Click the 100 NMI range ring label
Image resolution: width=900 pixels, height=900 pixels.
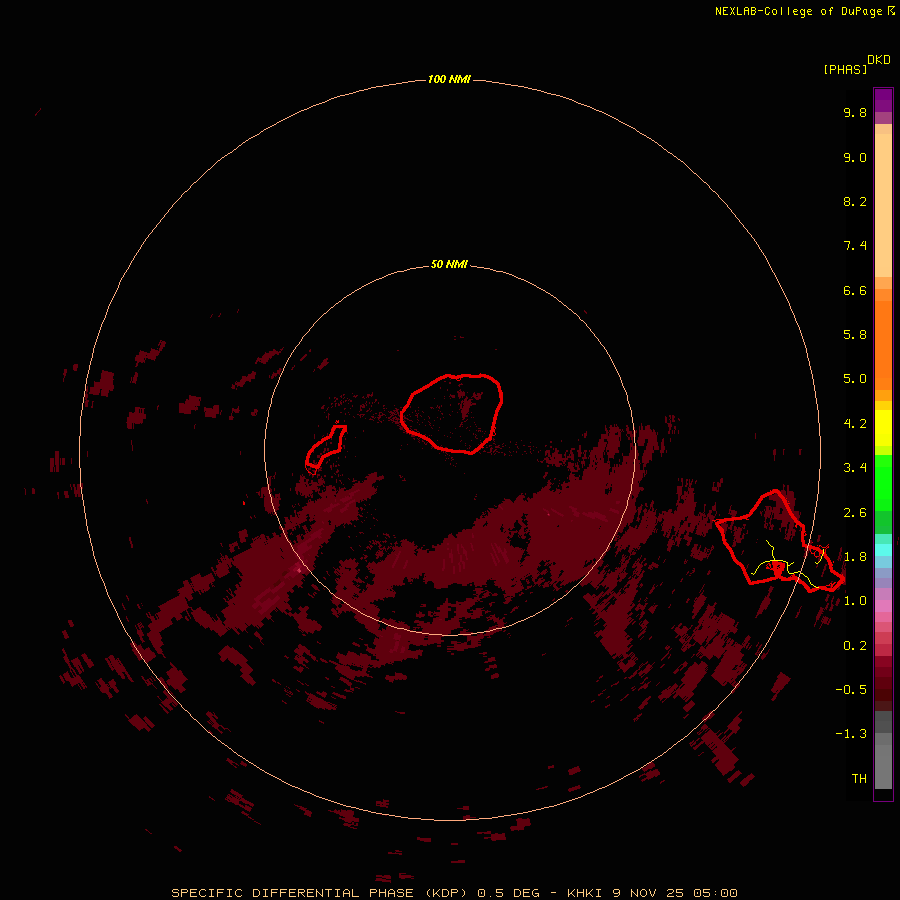(x=449, y=79)
